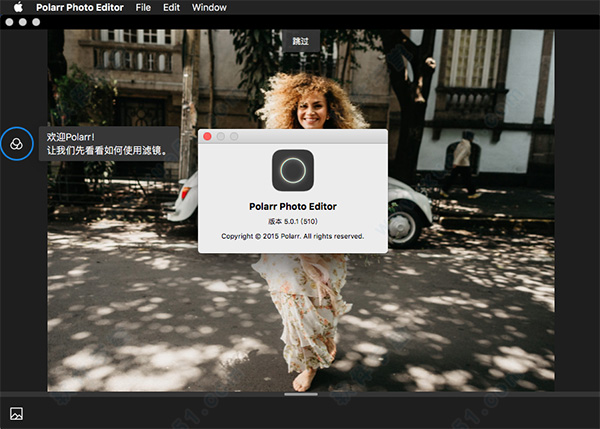Viewport: 600px width, 429px height.
Task: Click the Polarr app logo in About dialog
Action: point(293,170)
